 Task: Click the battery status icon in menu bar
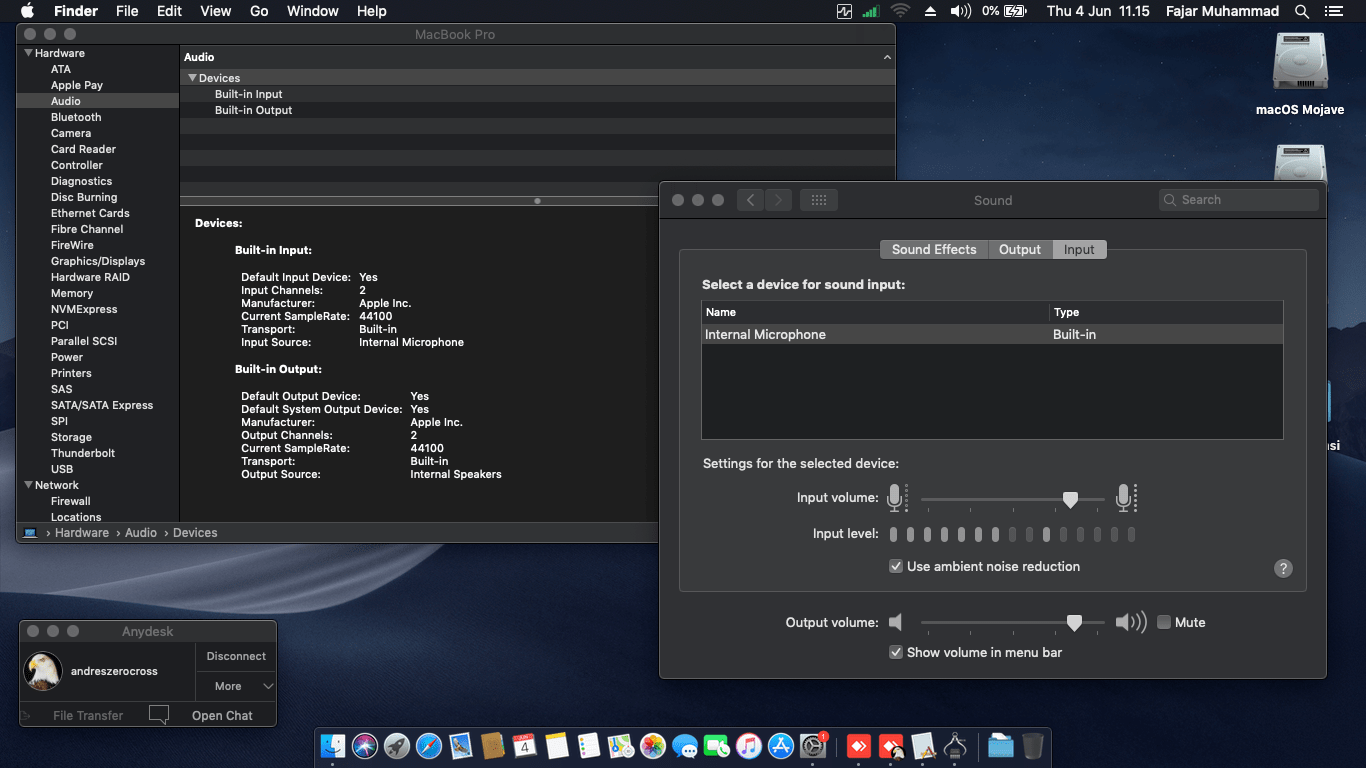tap(1016, 11)
